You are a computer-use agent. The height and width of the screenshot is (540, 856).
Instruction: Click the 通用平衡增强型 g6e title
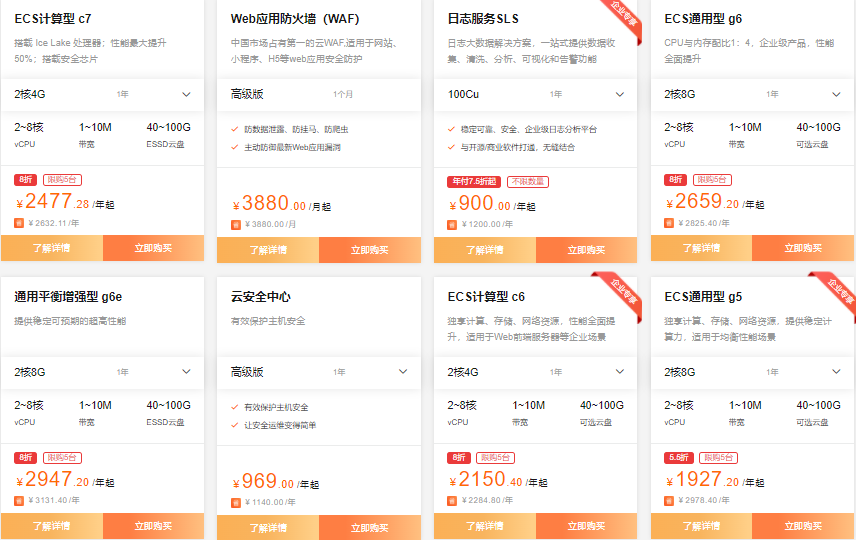(x=68, y=296)
